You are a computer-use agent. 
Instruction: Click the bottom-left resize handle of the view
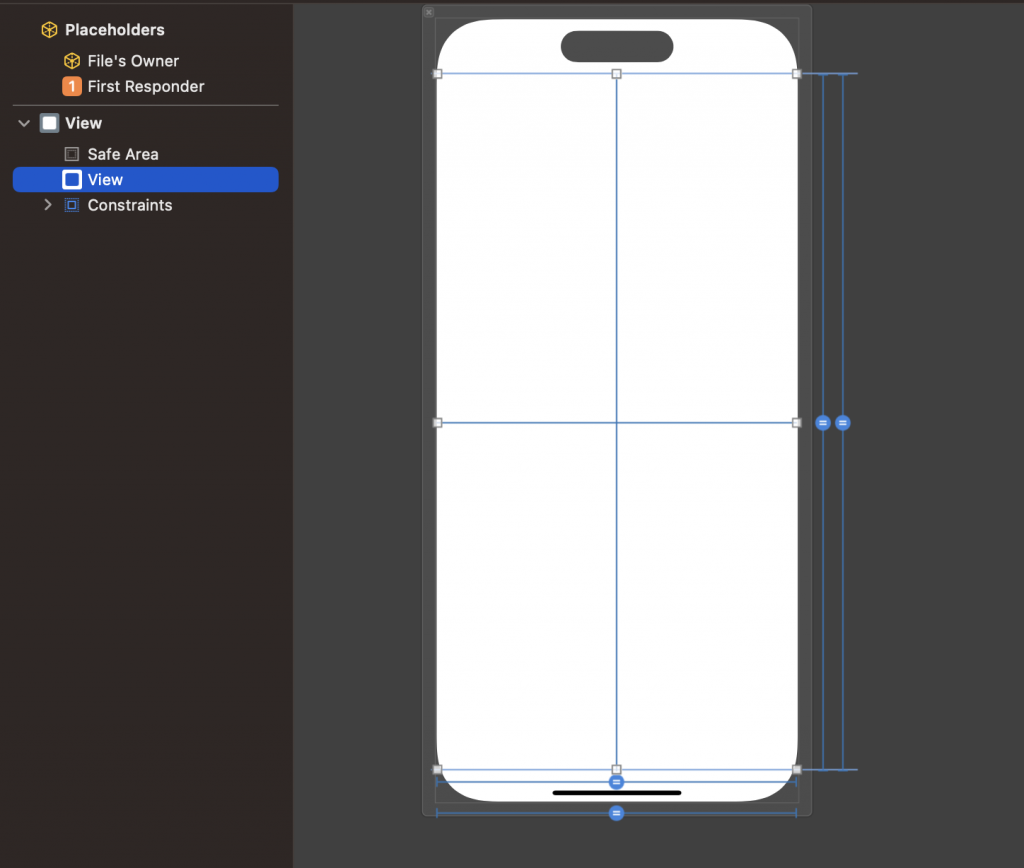pyautogui.click(x=438, y=769)
